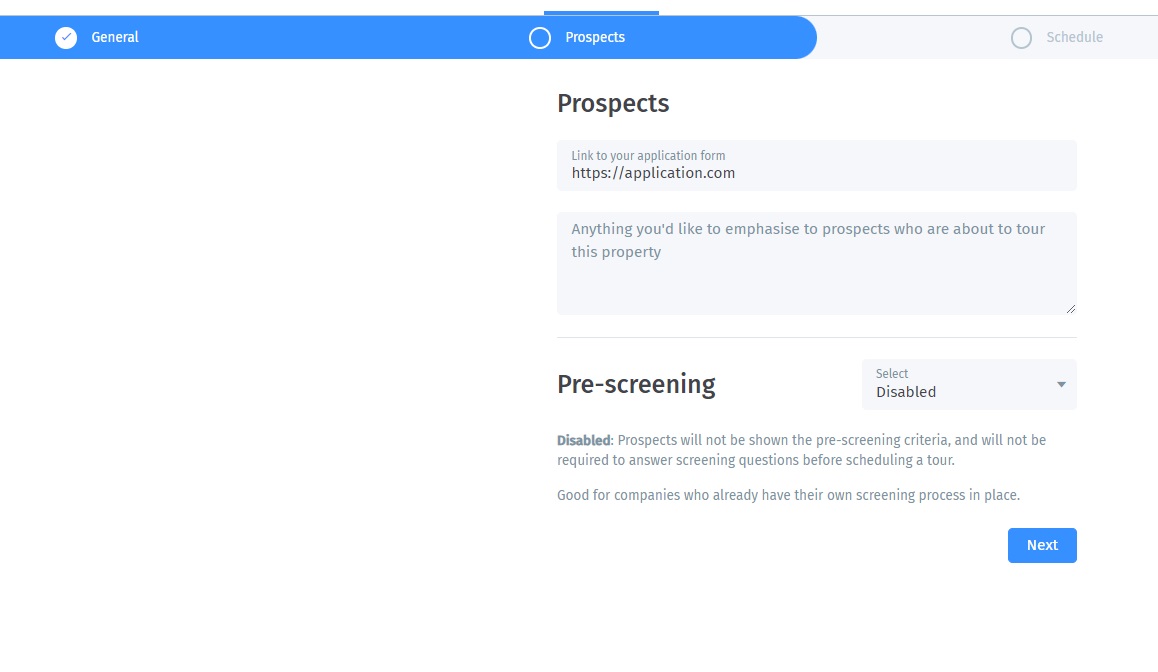Click the Prospects section heading
This screenshot has height=672, width=1158.
click(613, 103)
